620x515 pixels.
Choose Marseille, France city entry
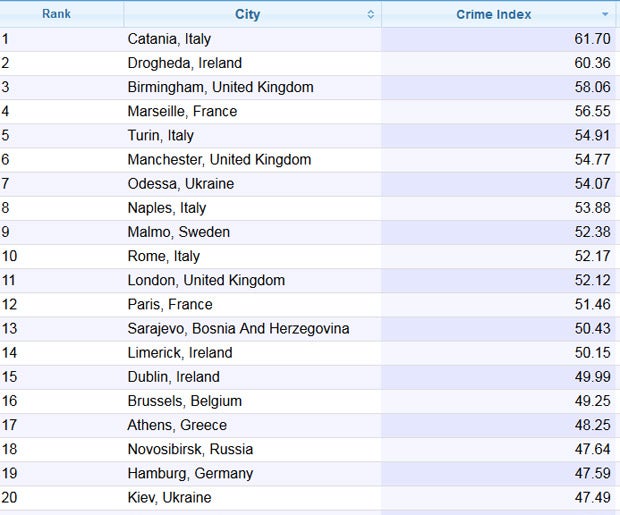182,111
